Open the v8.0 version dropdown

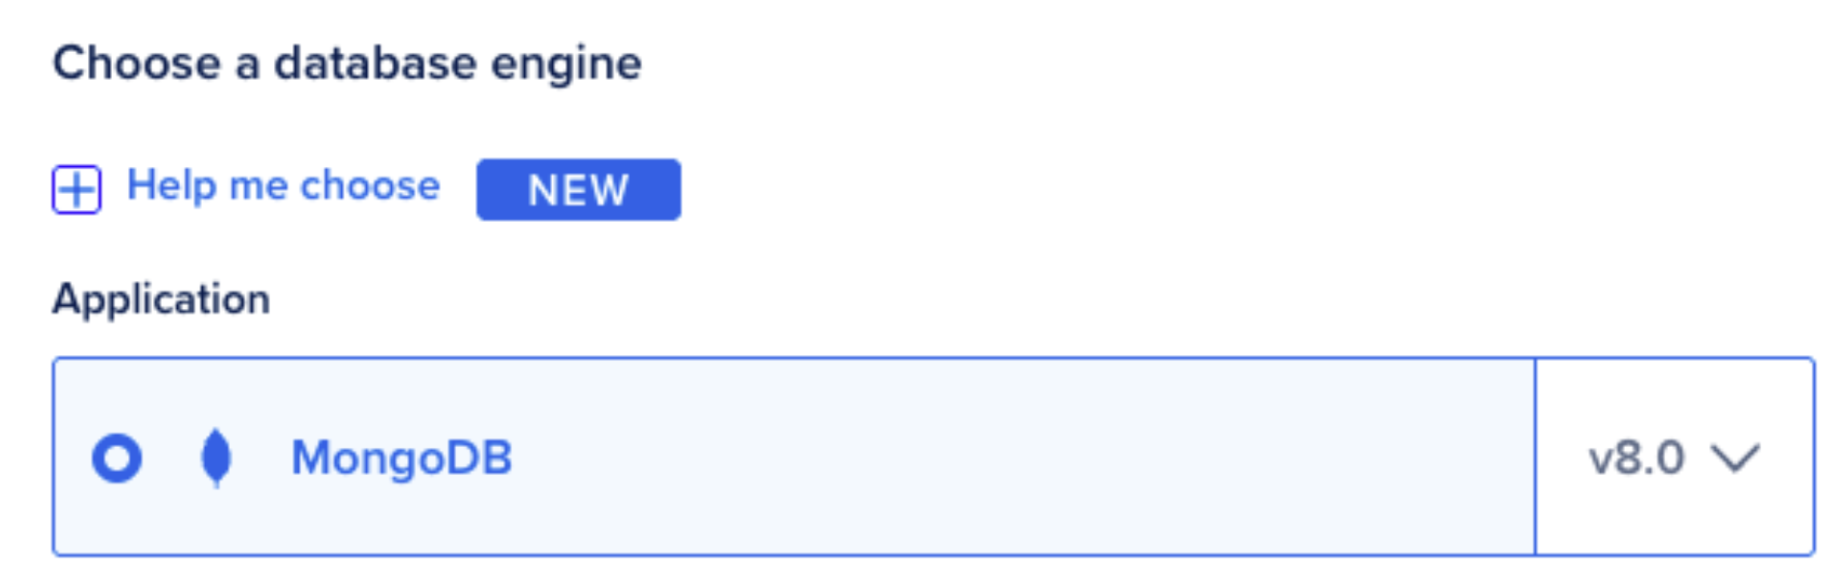pyautogui.click(x=1673, y=458)
